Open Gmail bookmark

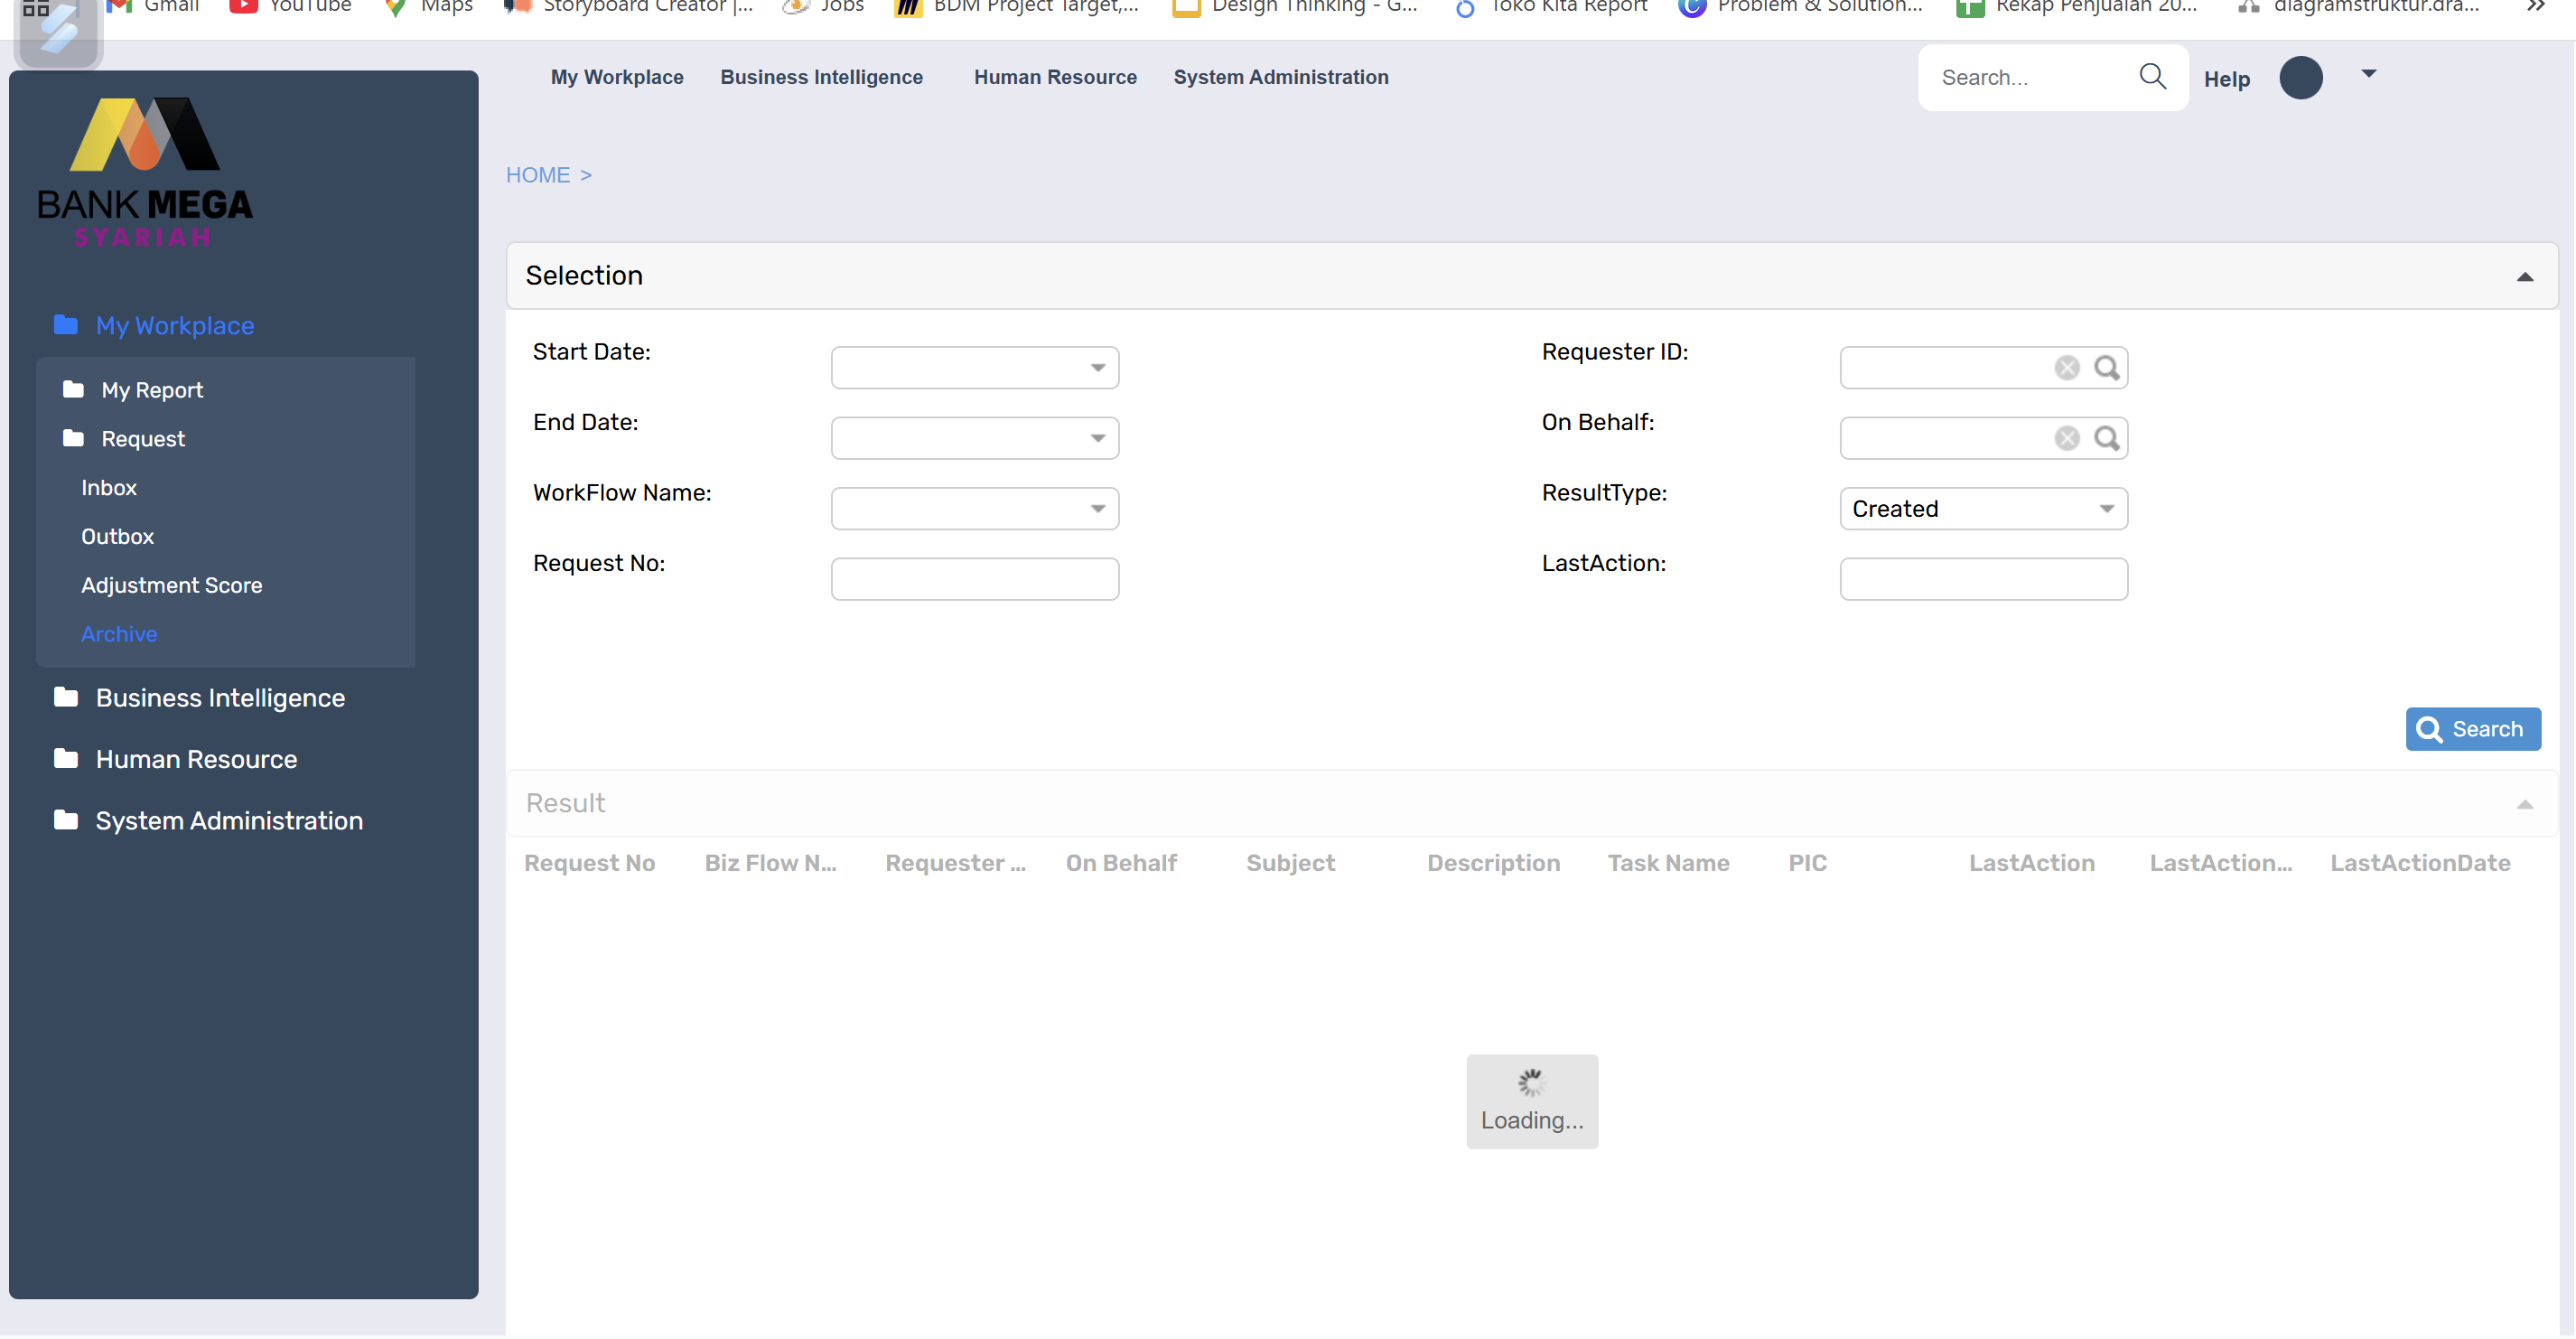(153, 6)
